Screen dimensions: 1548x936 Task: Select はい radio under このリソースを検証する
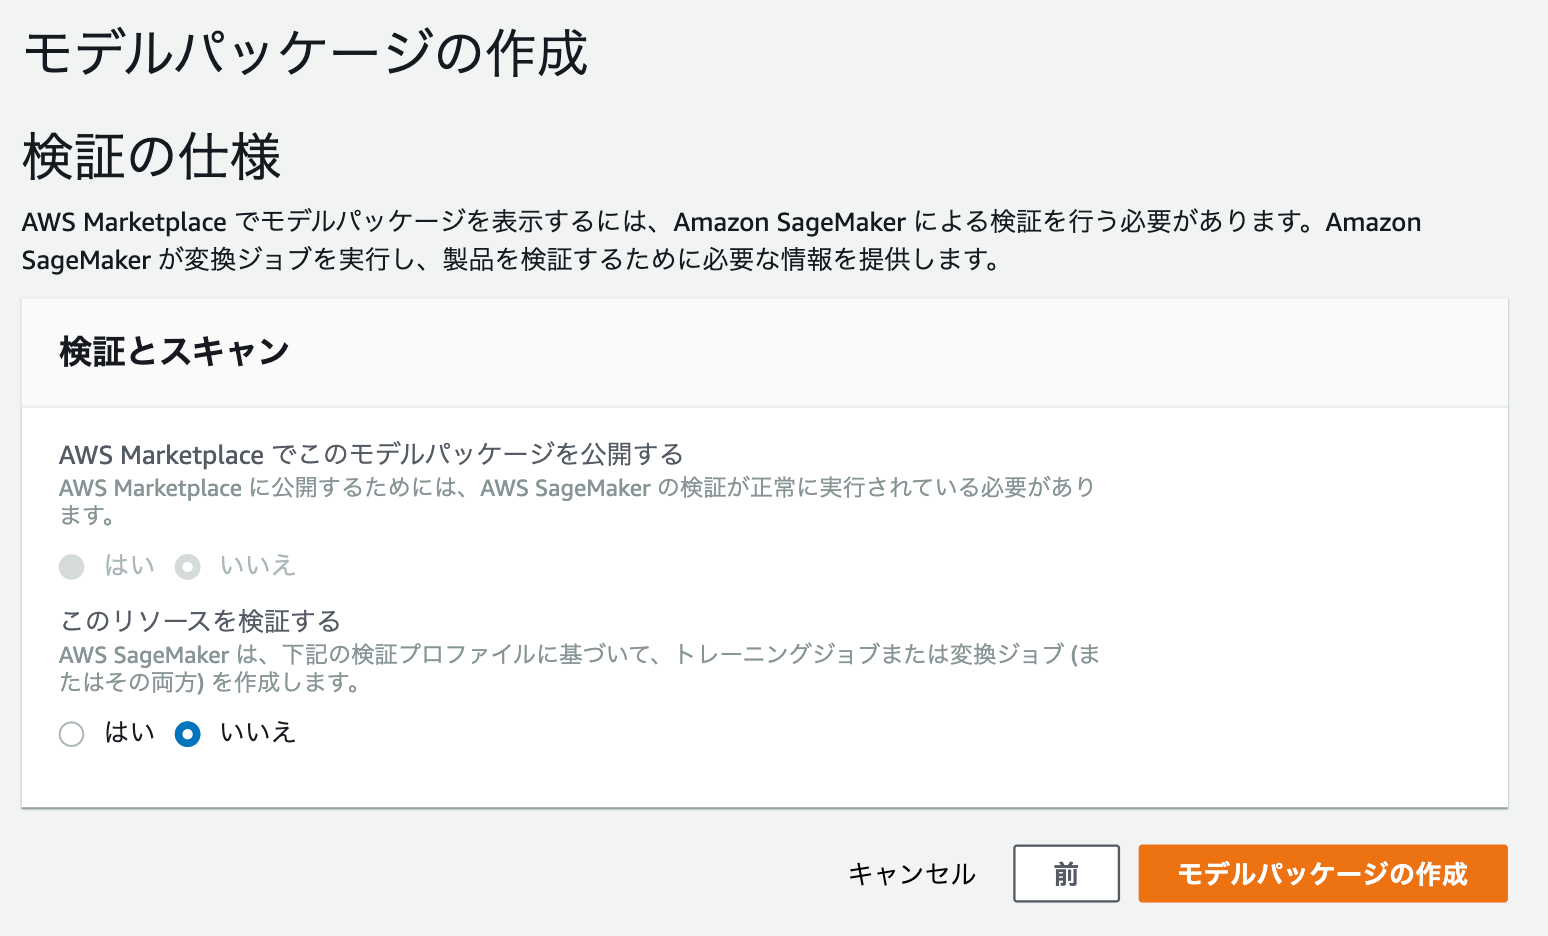click(x=72, y=734)
